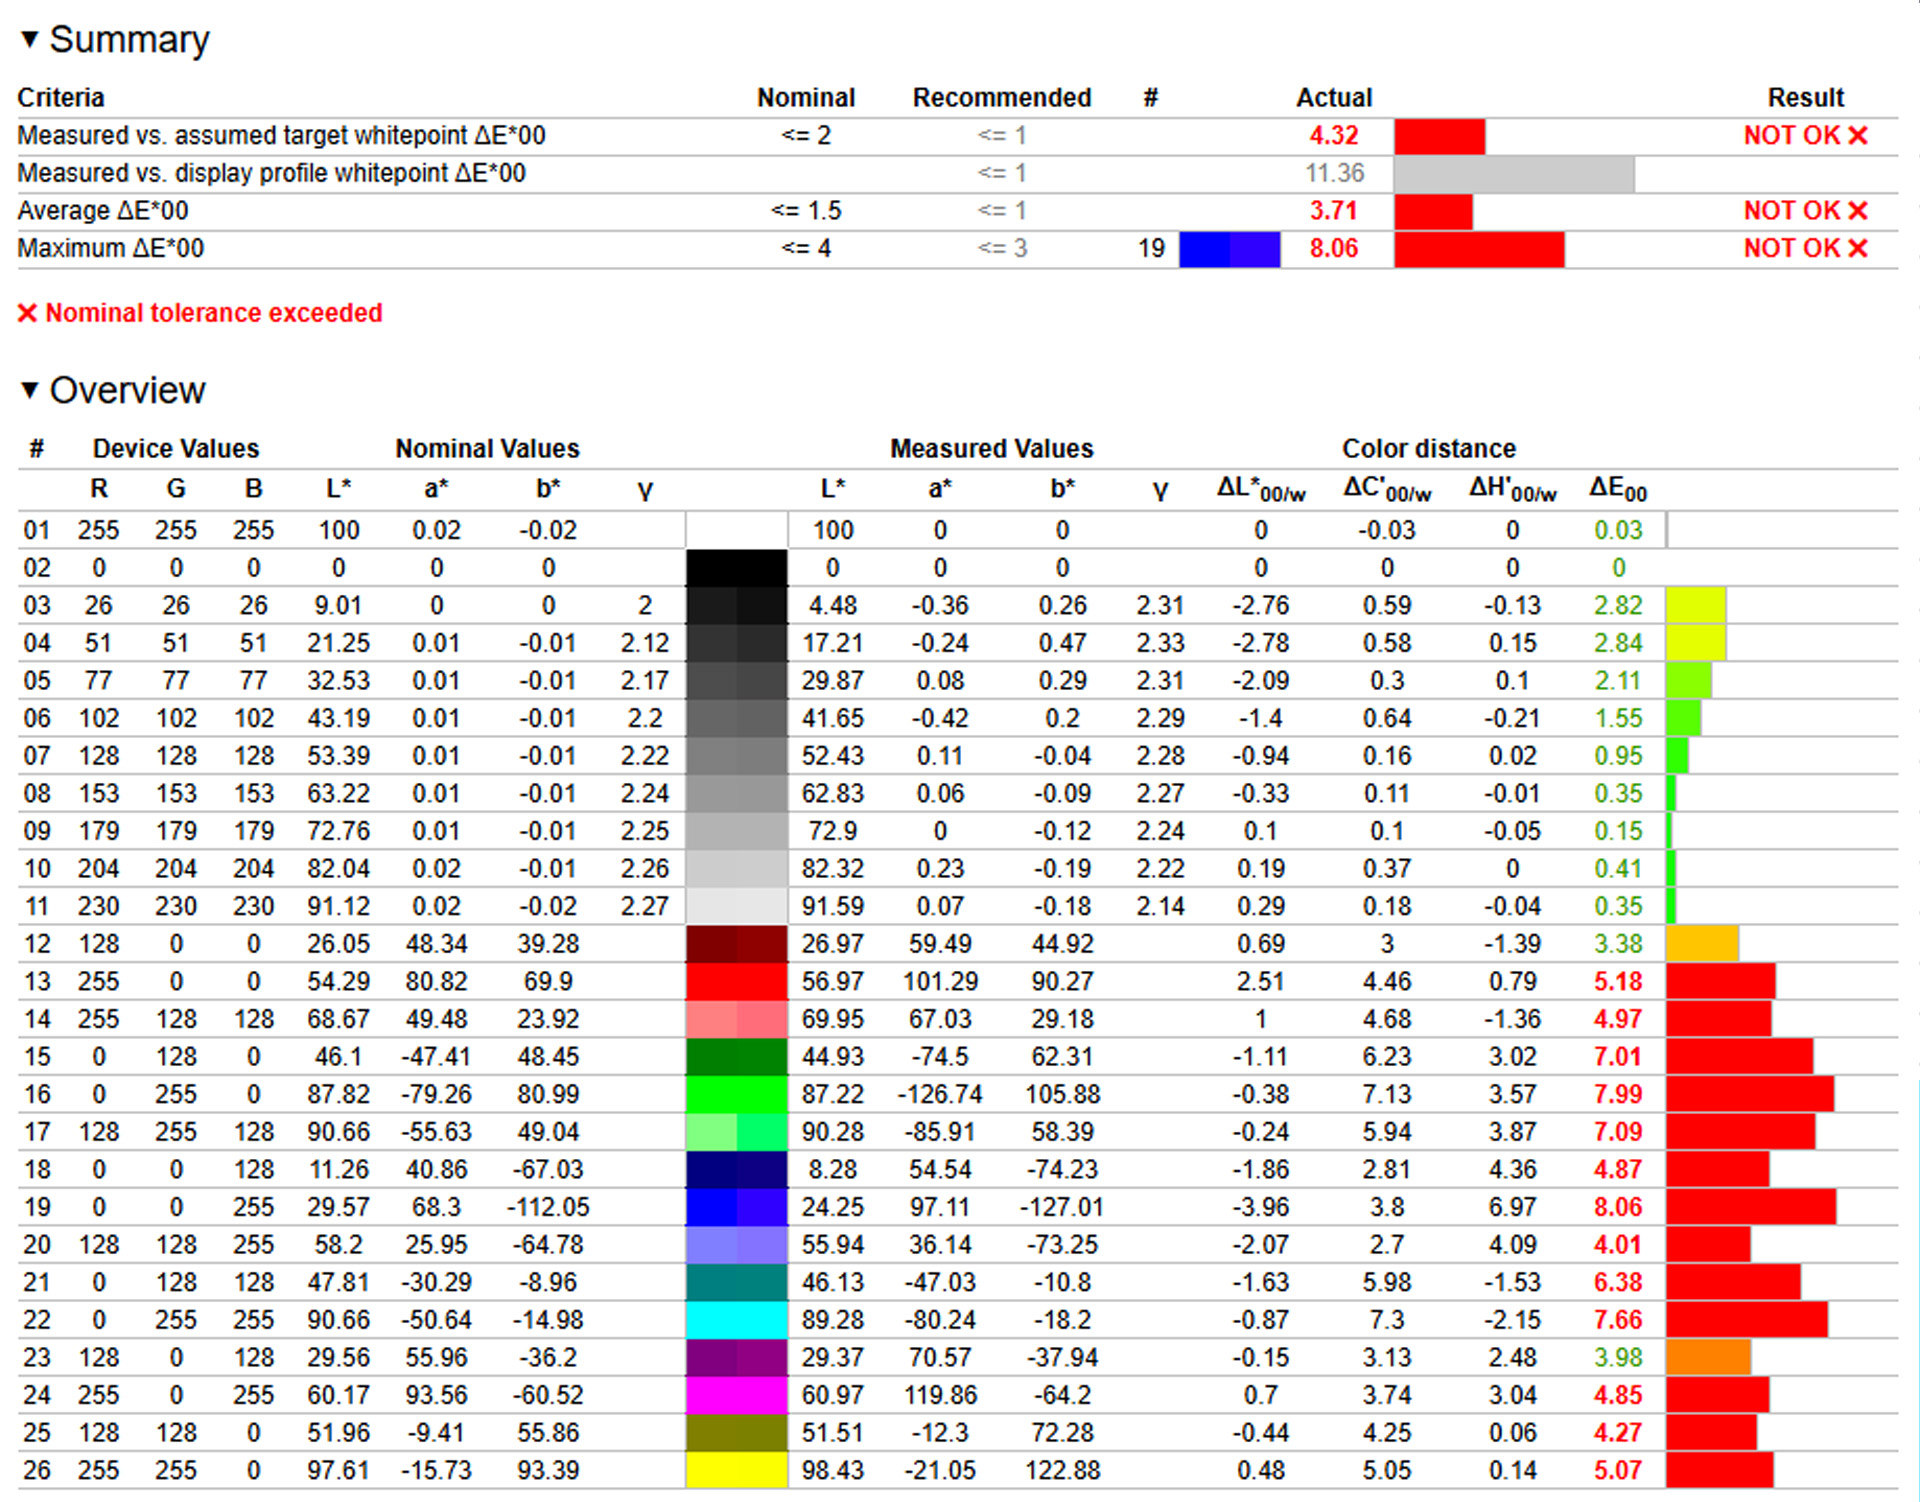Click the gray bar for display profile whitepoint
Viewport: 1920px width, 1502px height.
click(x=1513, y=174)
